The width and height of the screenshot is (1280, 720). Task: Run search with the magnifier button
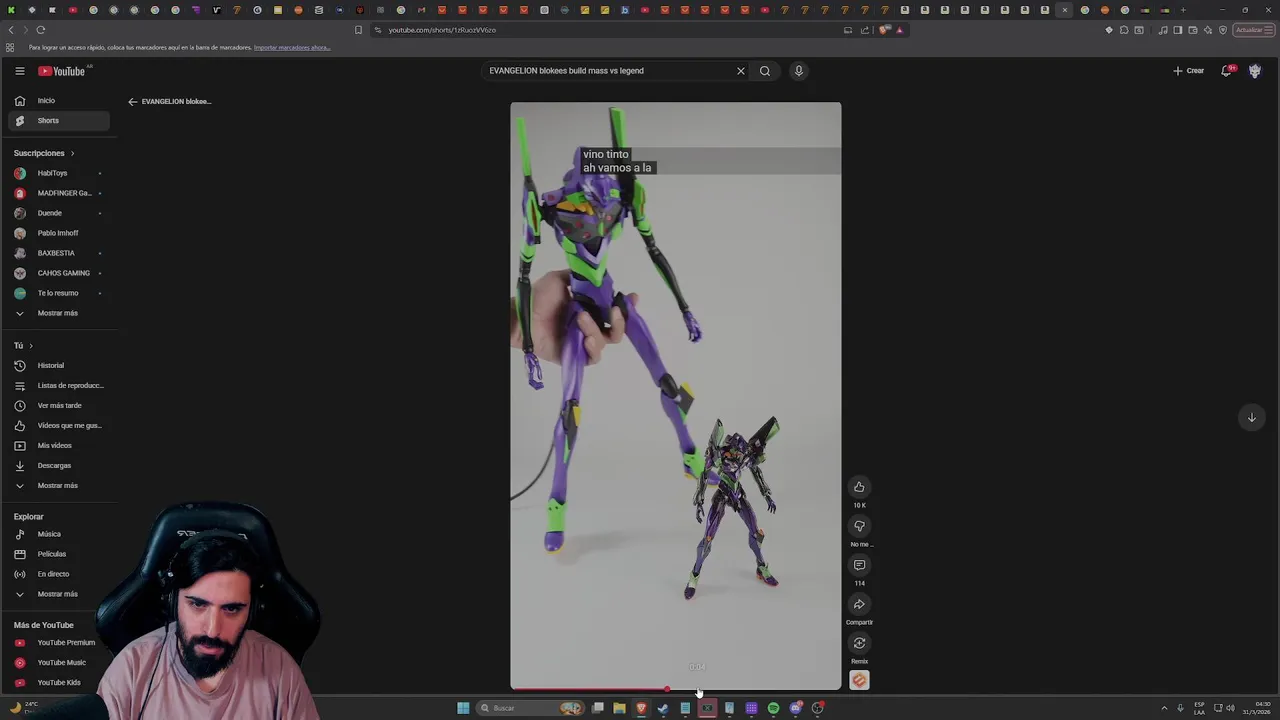click(x=765, y=71)
